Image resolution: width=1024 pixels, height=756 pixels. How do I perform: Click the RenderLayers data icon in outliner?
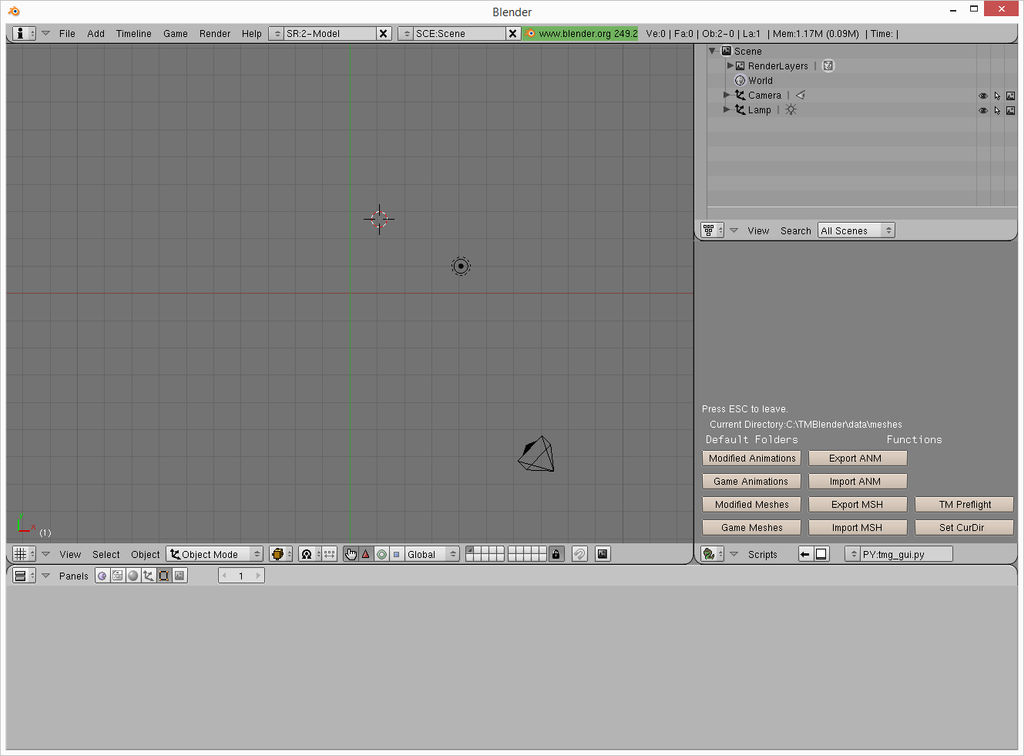[828, 65]
